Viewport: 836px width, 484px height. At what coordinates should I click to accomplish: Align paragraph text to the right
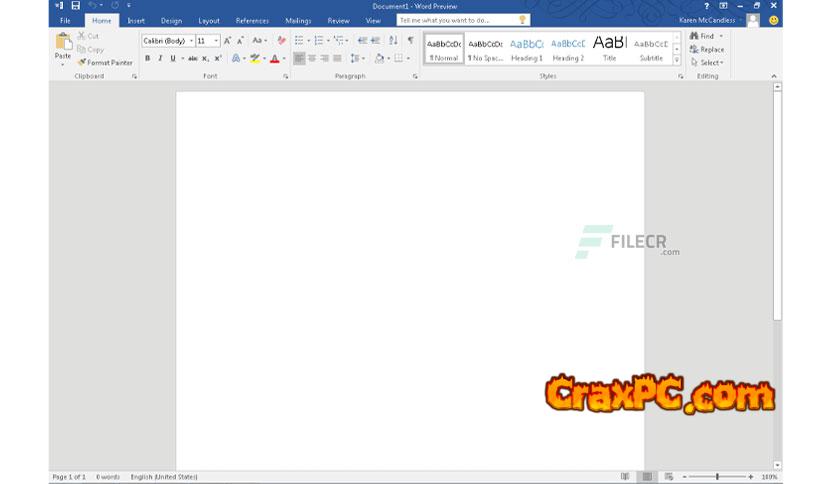click(325, 58)
